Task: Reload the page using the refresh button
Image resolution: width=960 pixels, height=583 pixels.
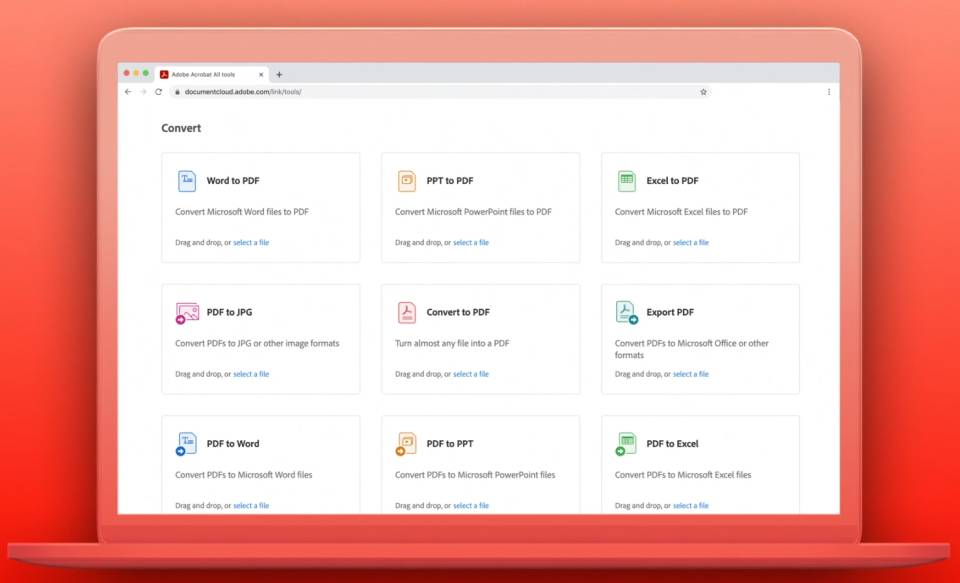Action: click(158, 92)
